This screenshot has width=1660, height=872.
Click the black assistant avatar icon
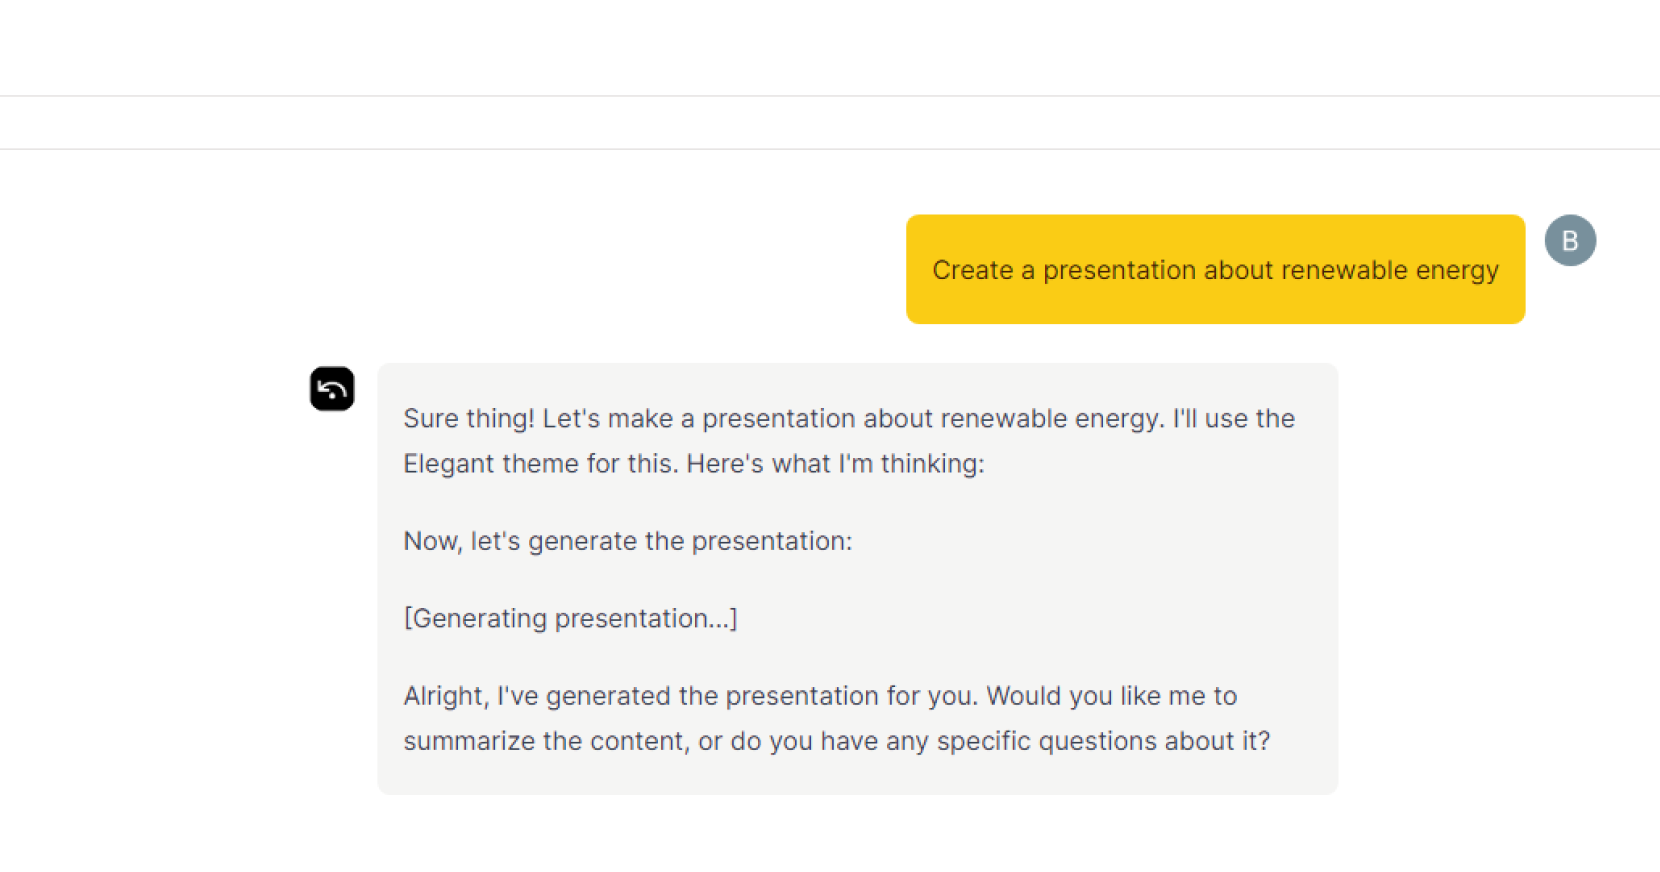(x=332, y=389)
